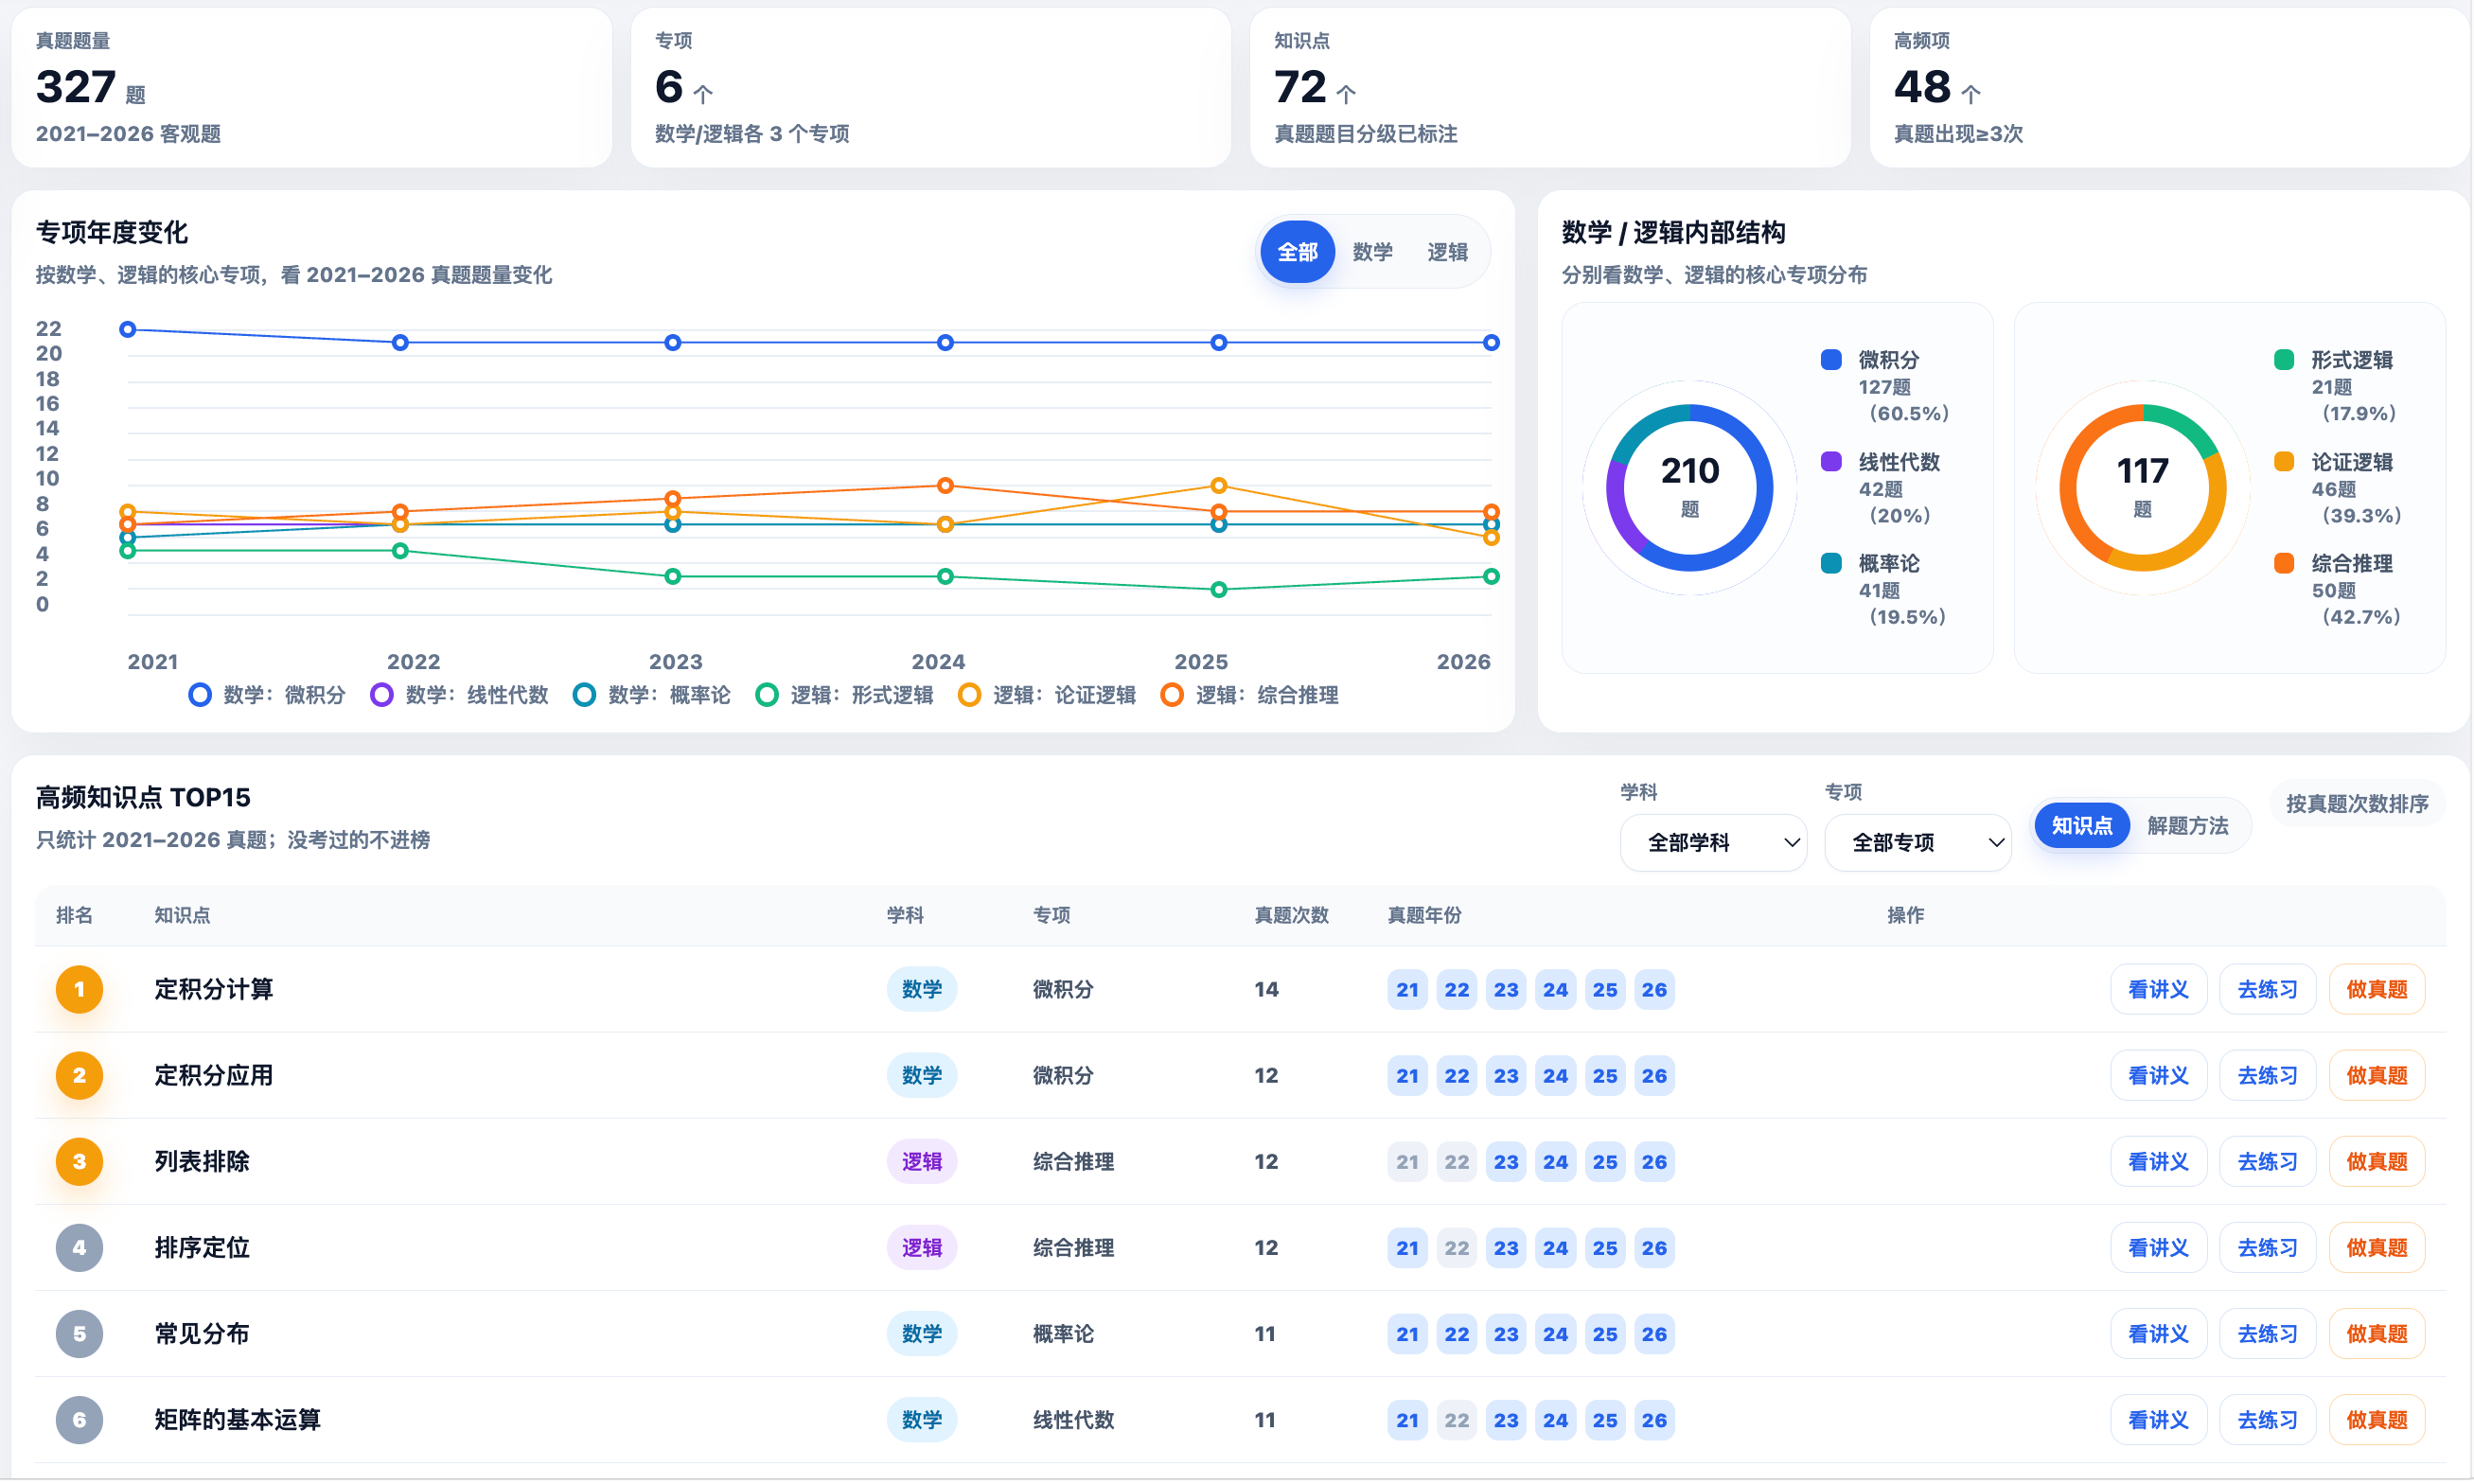
Task: Select the 全部 chart filter tab
Action: (1297, 252)
